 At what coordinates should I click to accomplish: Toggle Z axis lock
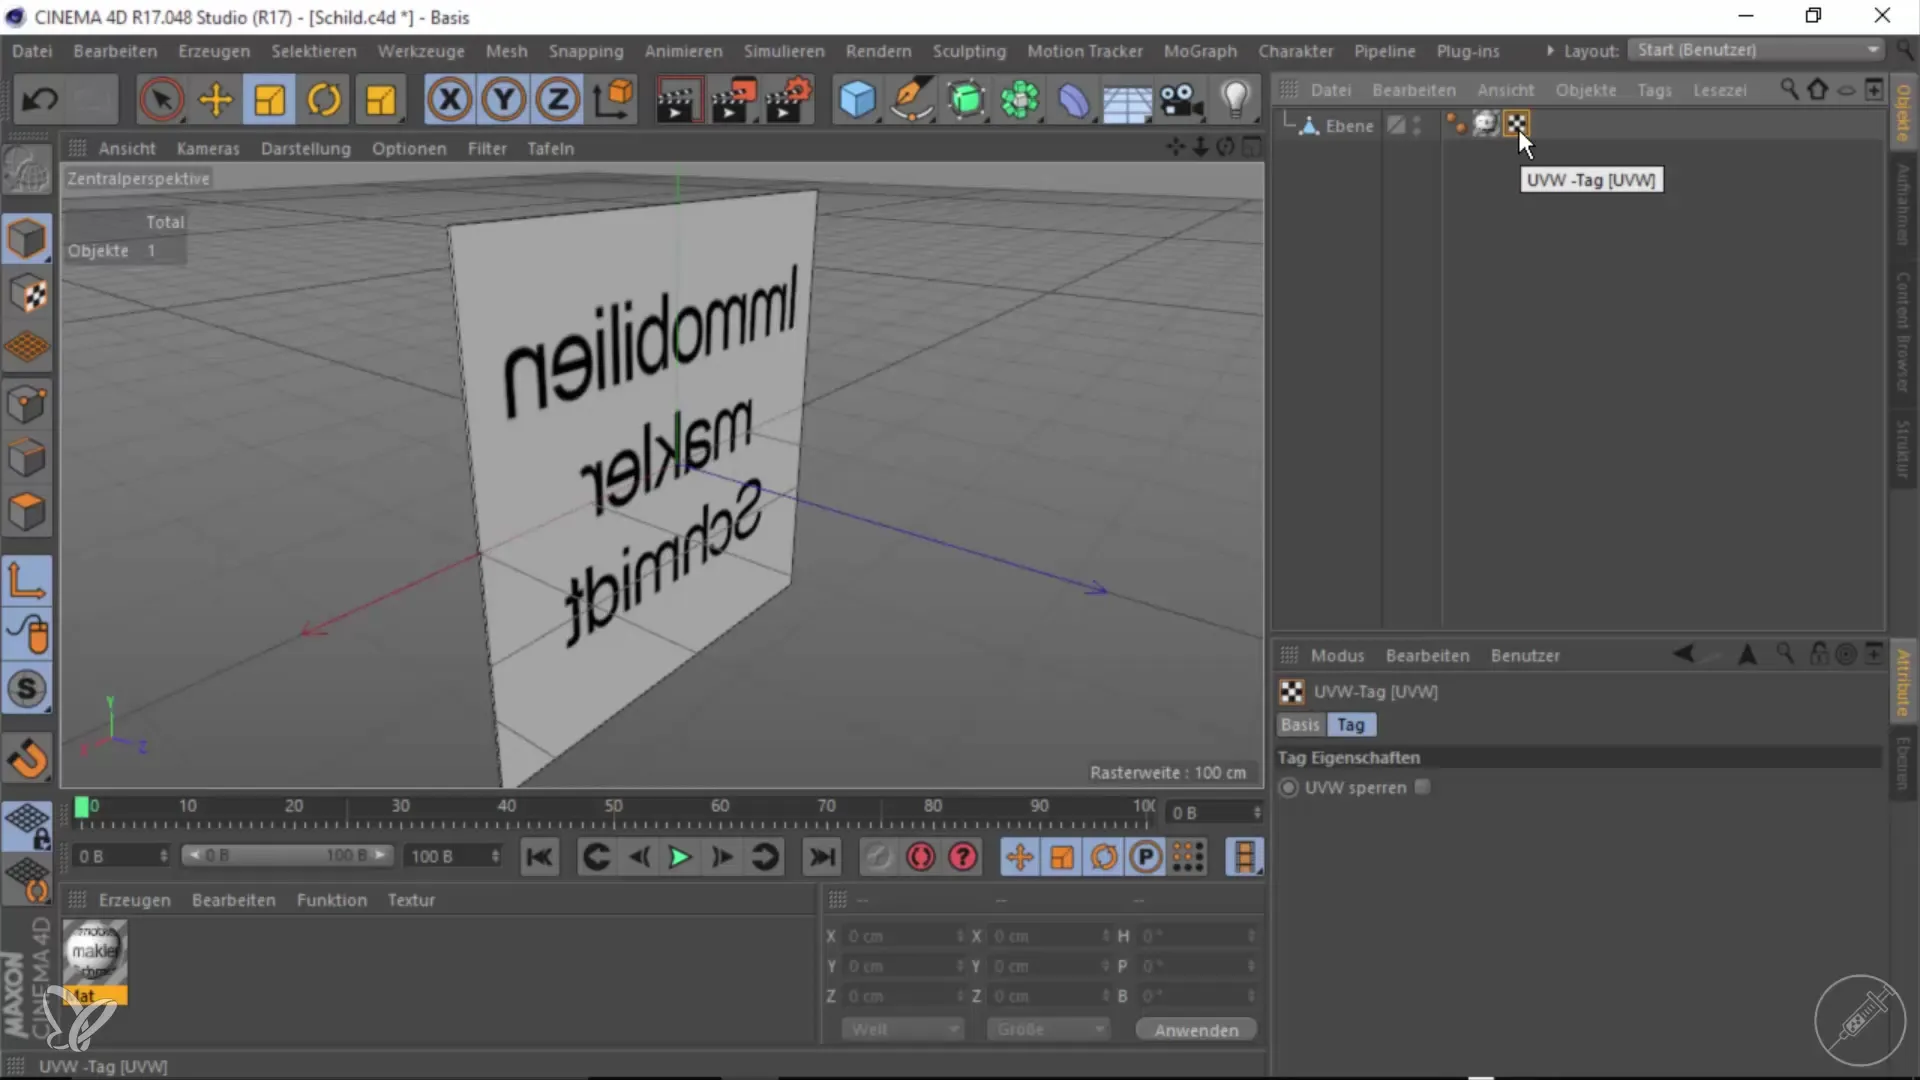(x=558, y=99)
